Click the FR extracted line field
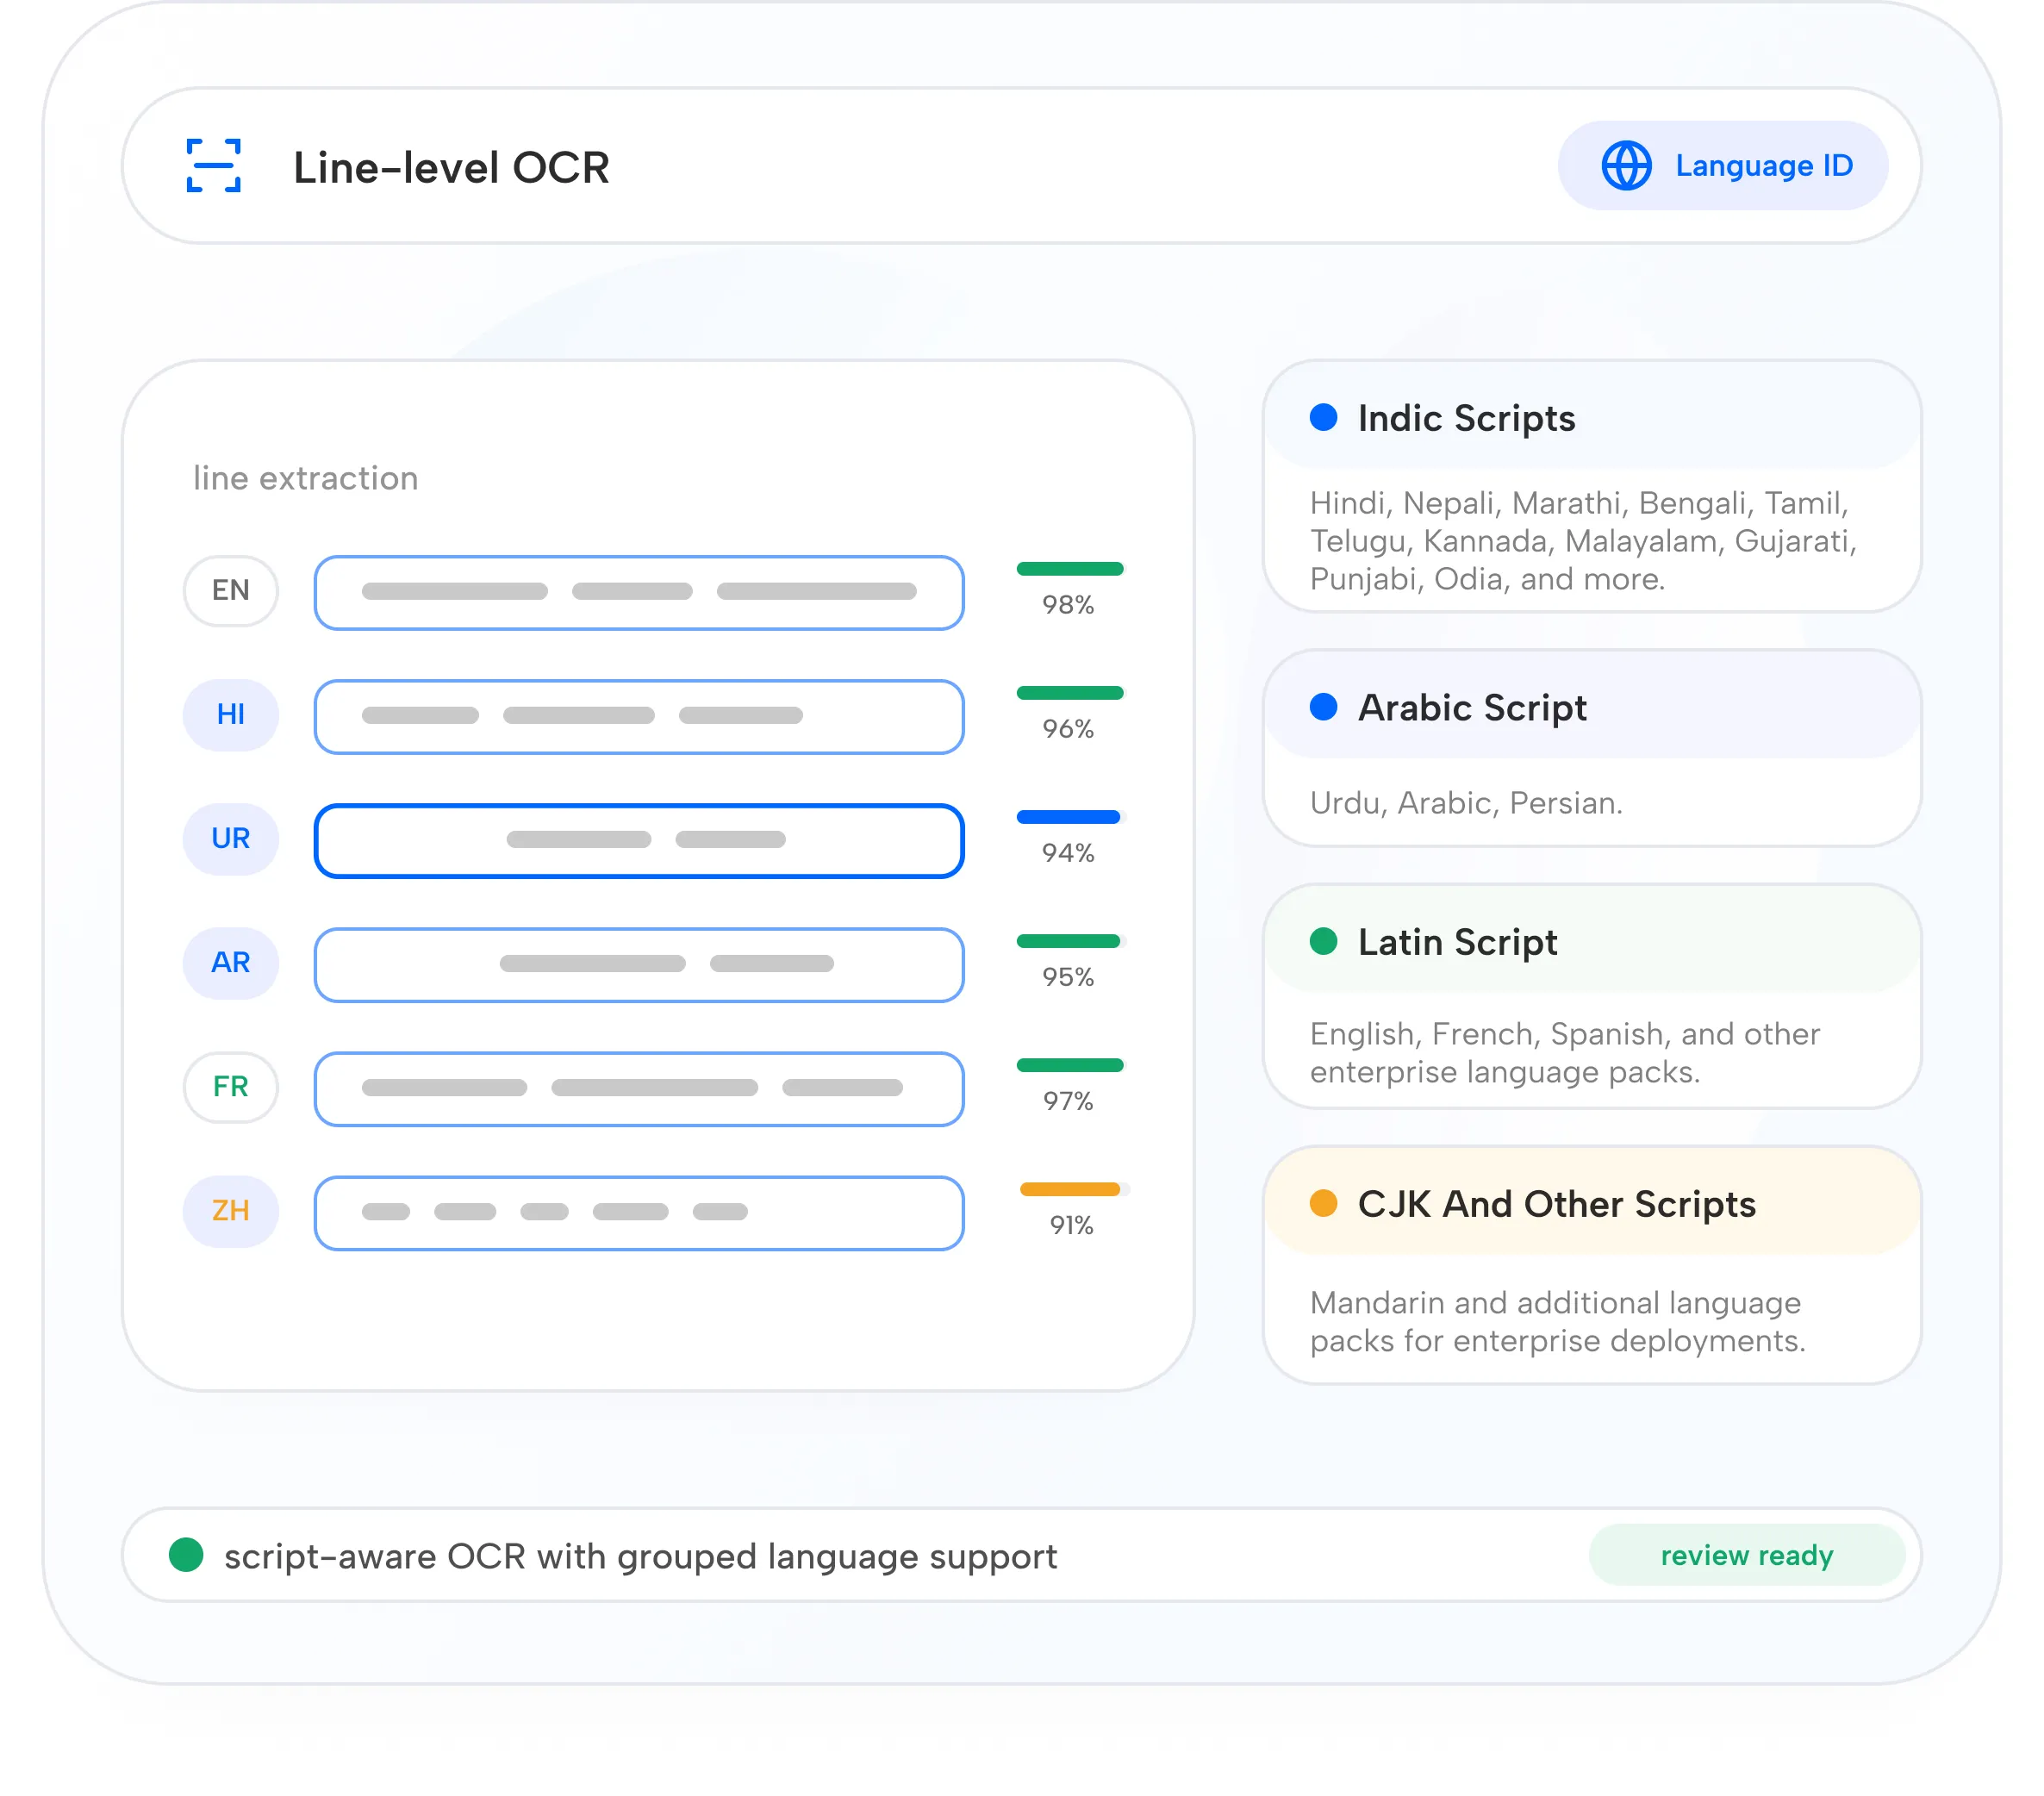This screenshot has height=1796, width=2044. [639, 1088]
